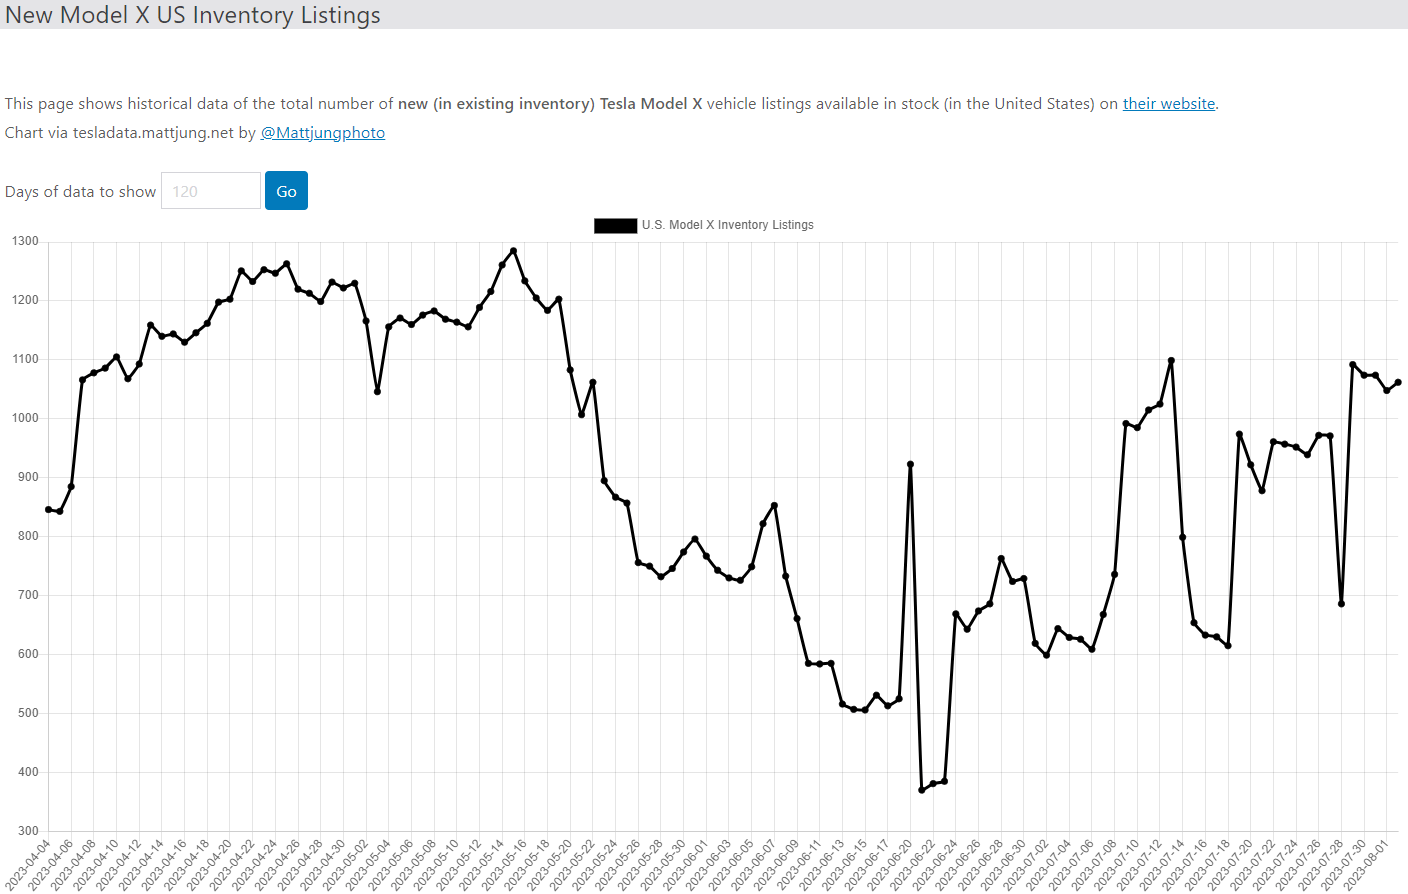
Task: Open the 'their website' link
Action: tap(1168, 103)
